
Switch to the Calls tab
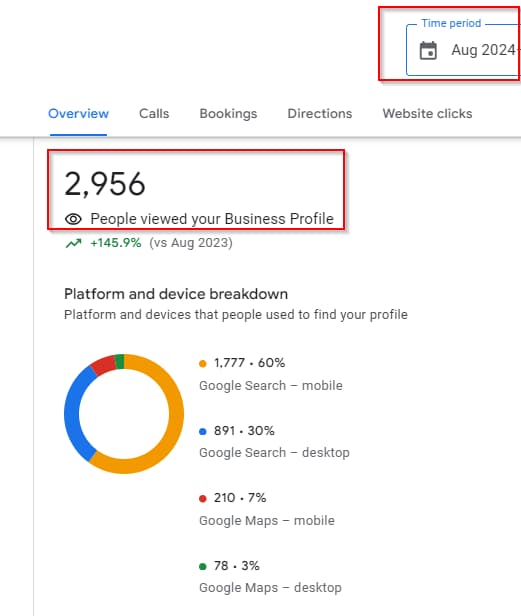(154, 114)
